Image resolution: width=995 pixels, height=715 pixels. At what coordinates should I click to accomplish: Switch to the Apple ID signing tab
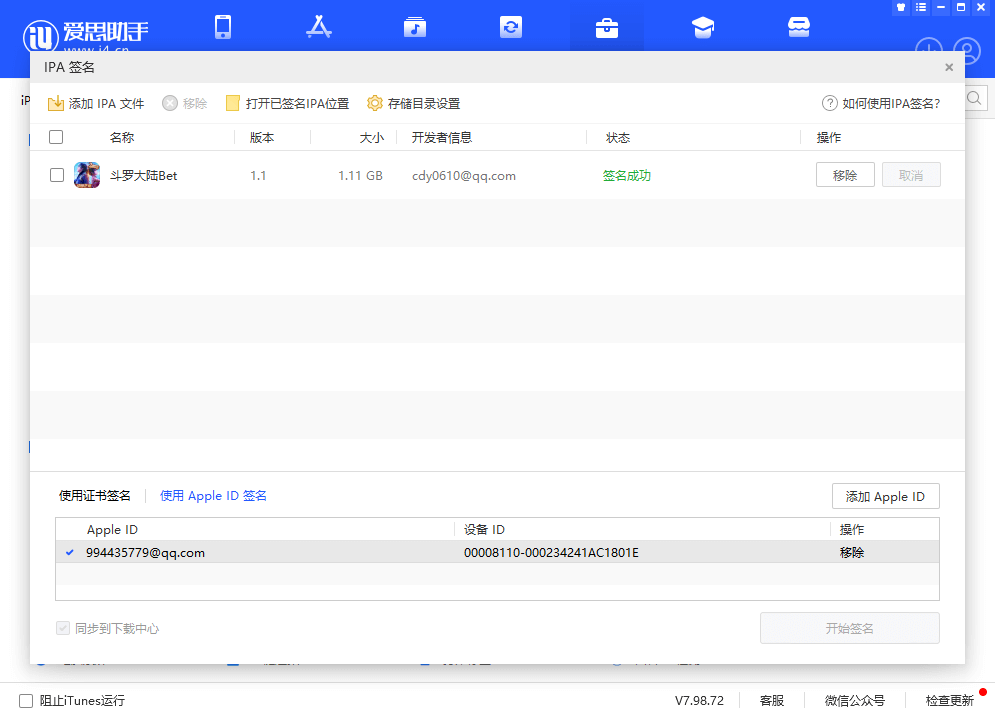(x=213, y=495)
